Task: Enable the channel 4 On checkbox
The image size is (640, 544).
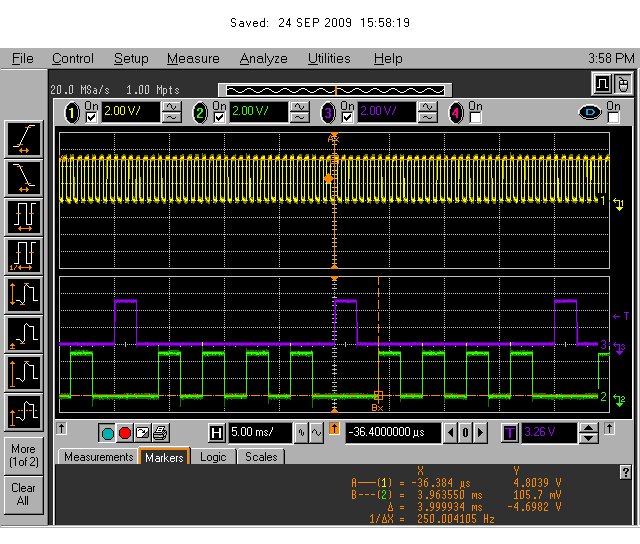Action: pos(474,118)
